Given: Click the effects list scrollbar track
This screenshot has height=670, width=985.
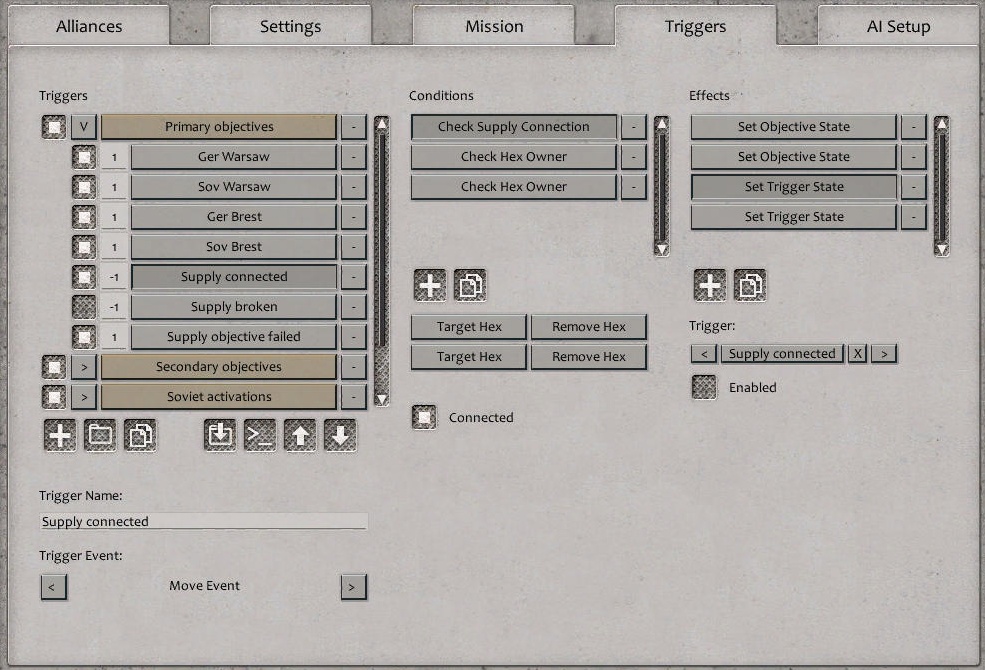Looking at the screenshot, I should coord(941,186).
